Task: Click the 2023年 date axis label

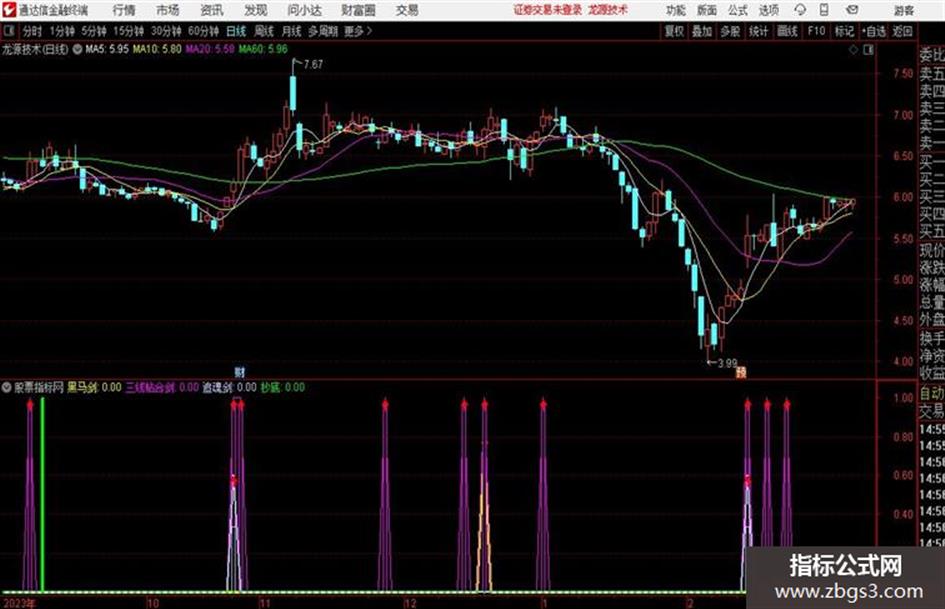Action: pyautogui.click(x=18, y=603)
